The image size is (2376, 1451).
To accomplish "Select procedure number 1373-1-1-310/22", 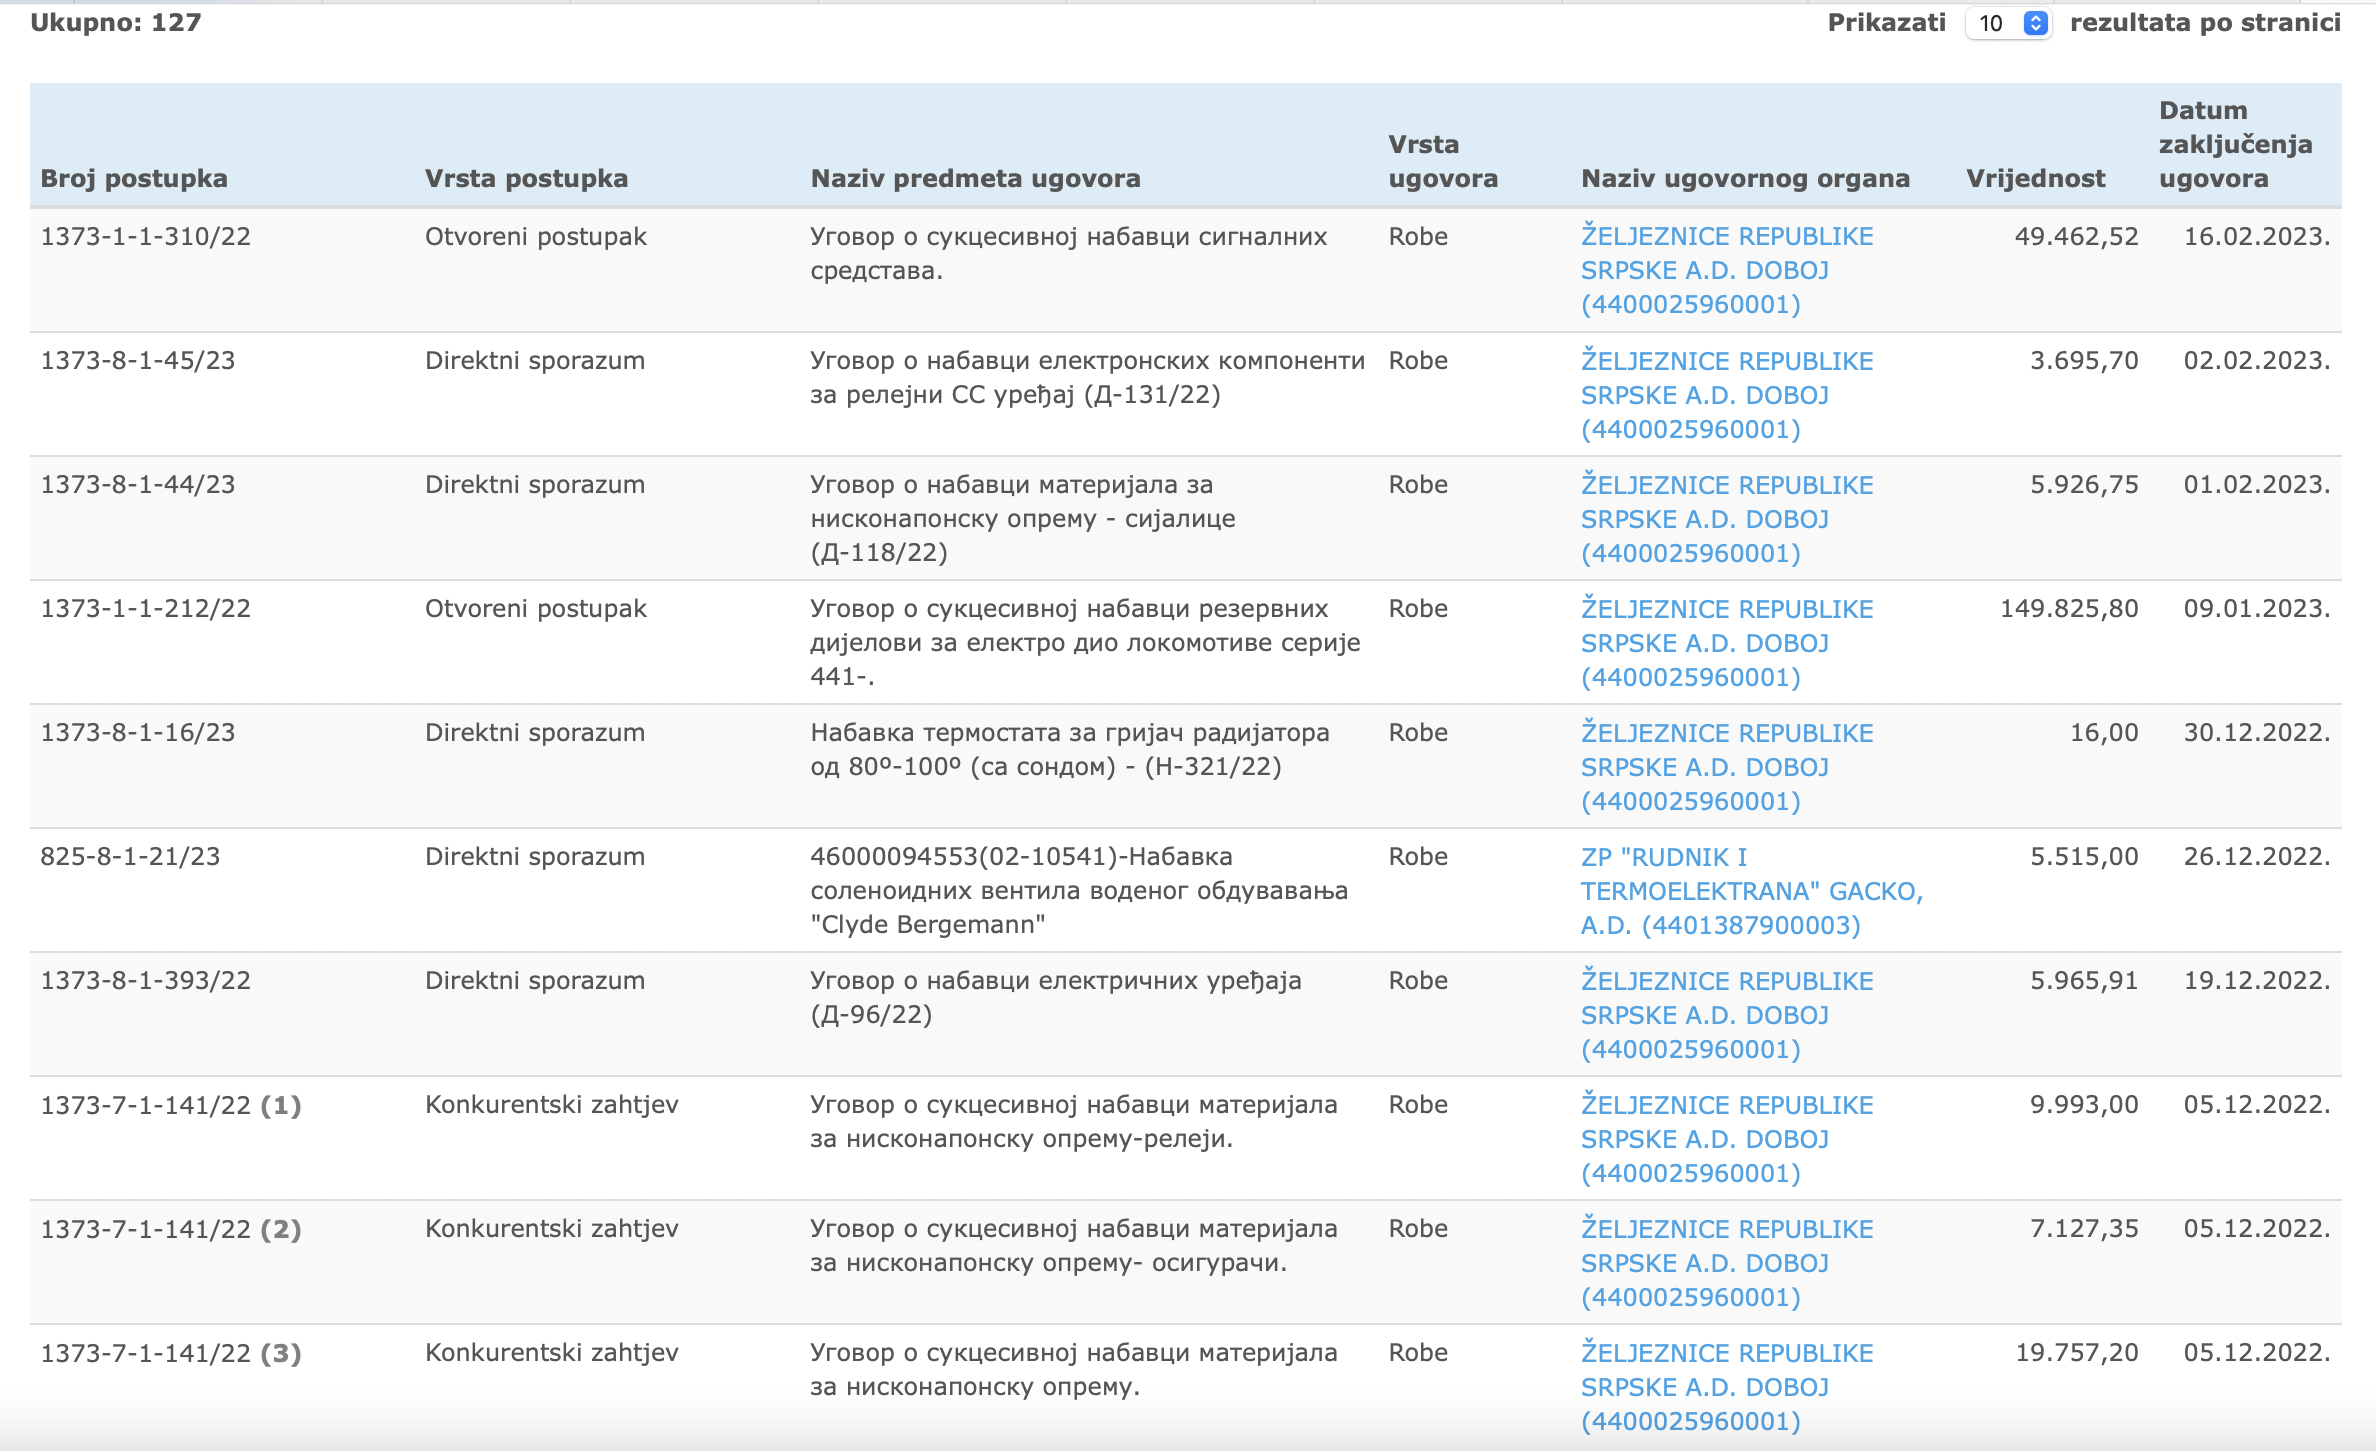I will tap(145, 236).
